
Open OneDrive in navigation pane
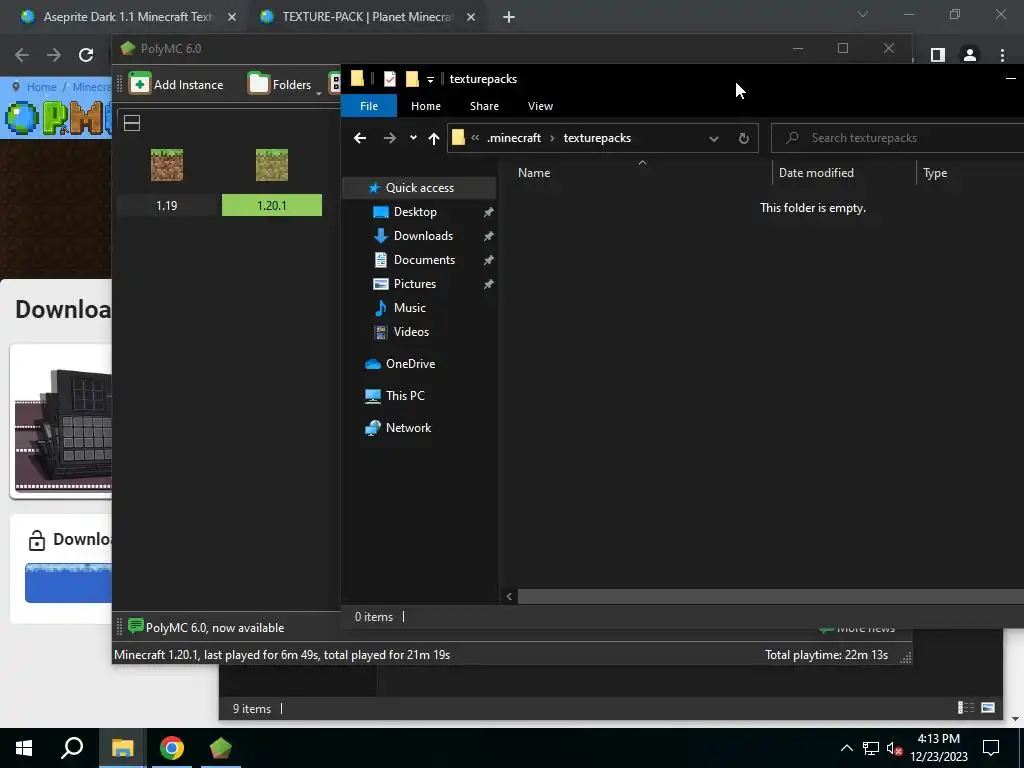[x=410, y=364]
